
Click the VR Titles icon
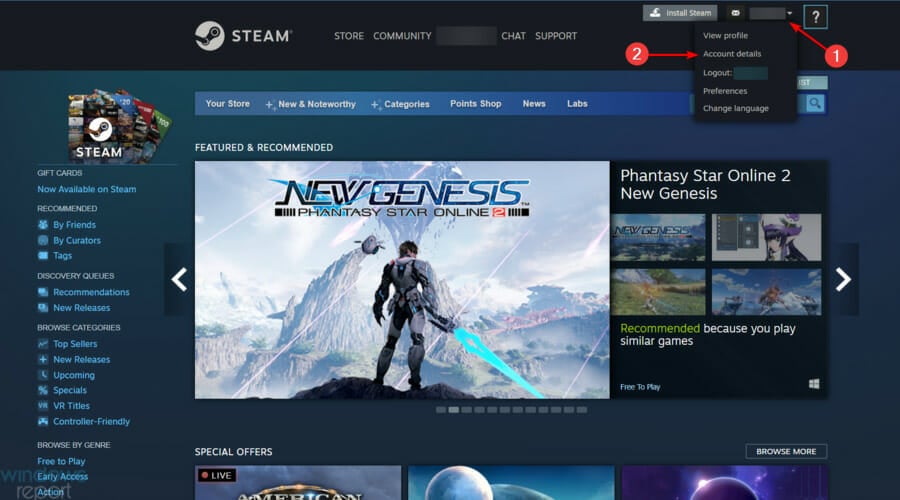click(43, 405)
